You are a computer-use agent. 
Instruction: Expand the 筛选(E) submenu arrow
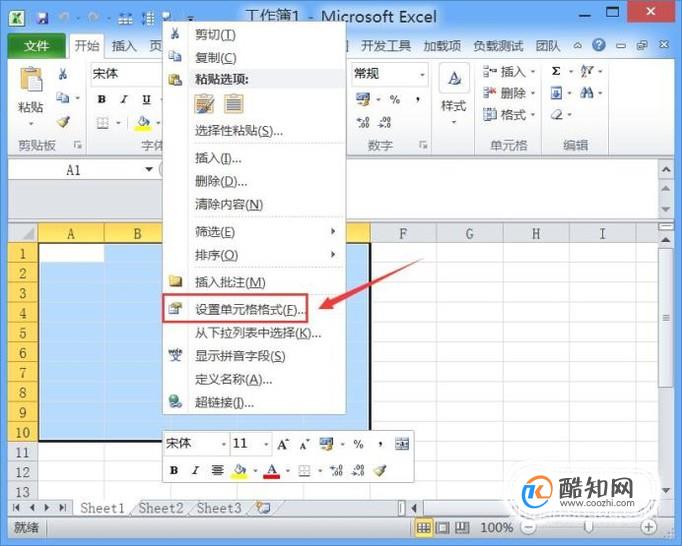click(333, 231)
